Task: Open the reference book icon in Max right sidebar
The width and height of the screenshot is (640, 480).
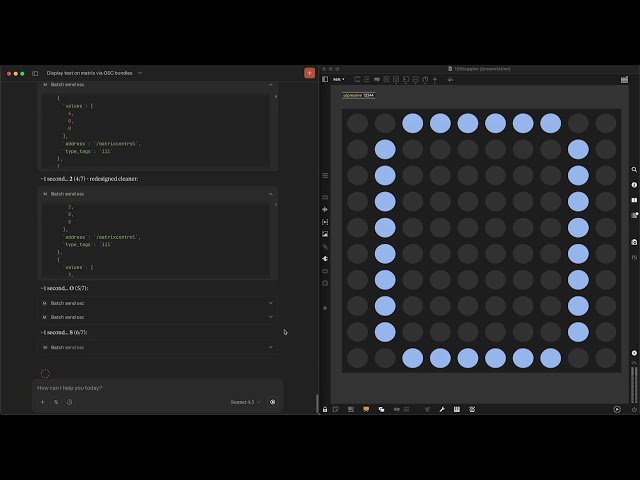Action: click(x=634, y=200)
